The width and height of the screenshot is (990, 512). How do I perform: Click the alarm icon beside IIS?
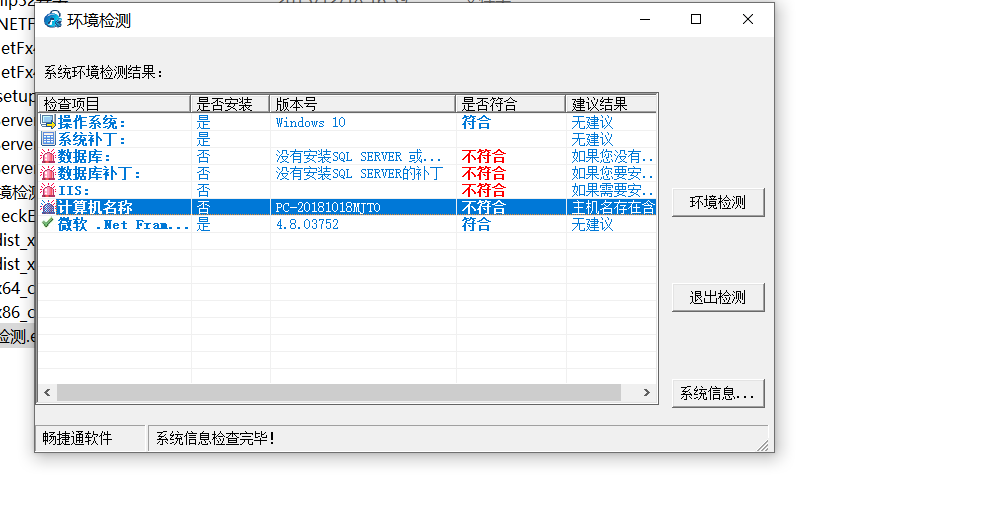48,190
